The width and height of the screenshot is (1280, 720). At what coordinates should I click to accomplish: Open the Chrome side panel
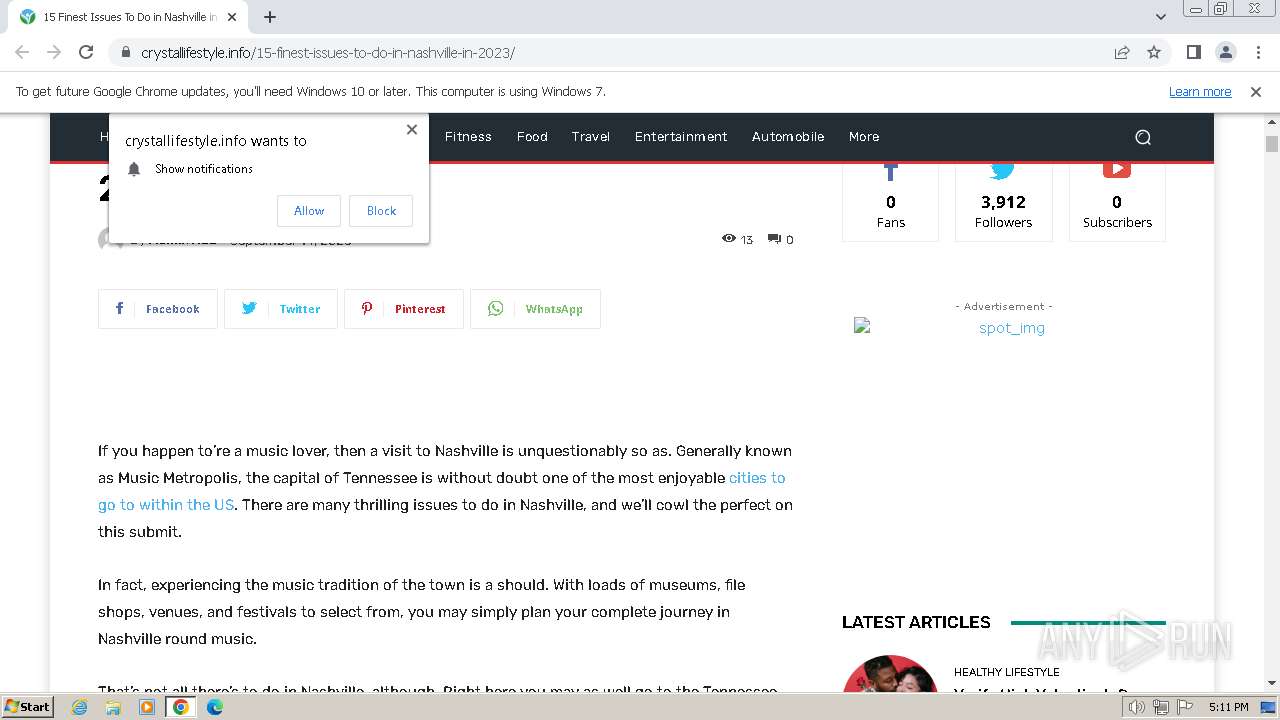point(1194,52)
